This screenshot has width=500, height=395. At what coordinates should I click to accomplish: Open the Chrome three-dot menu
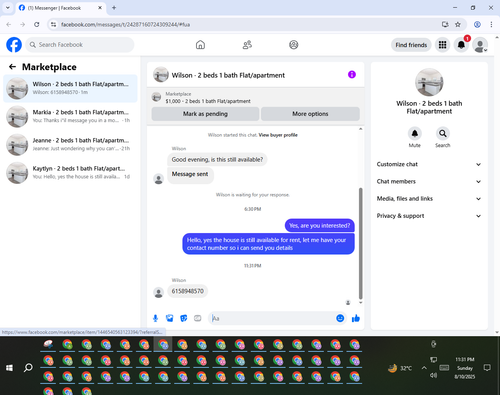coord(491,24)
